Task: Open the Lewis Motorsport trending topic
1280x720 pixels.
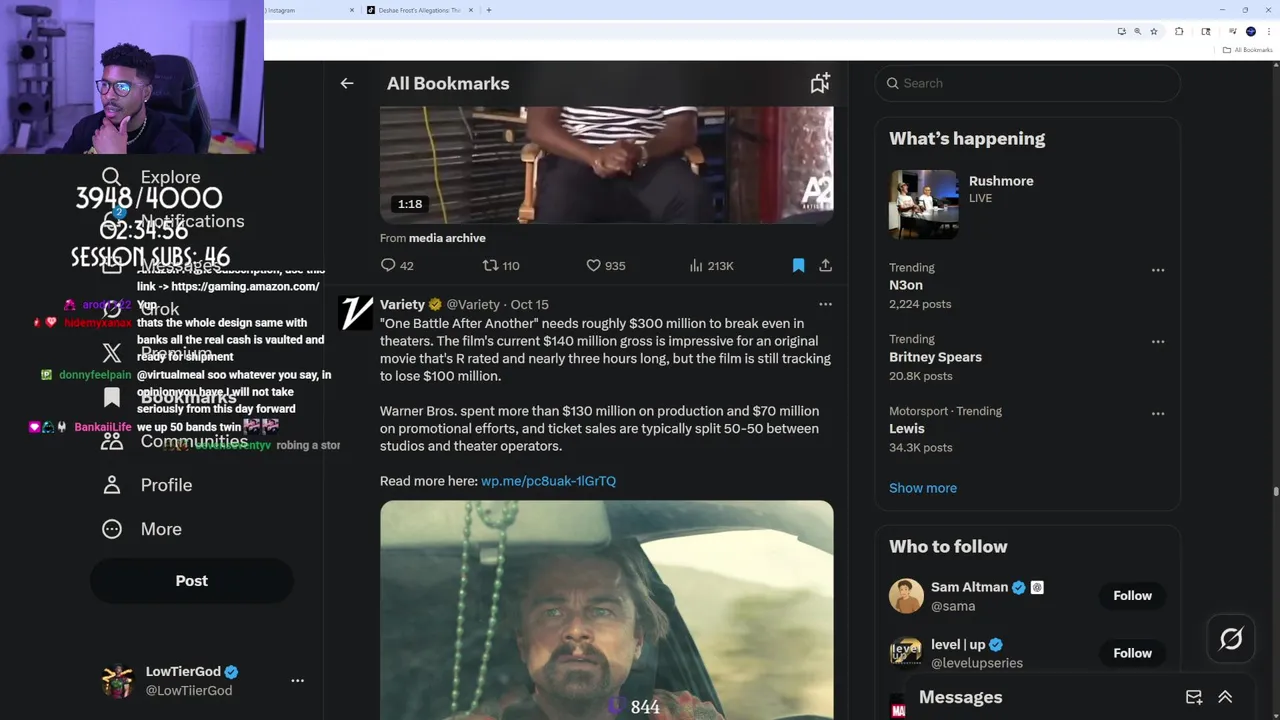Action: [907, 428]
